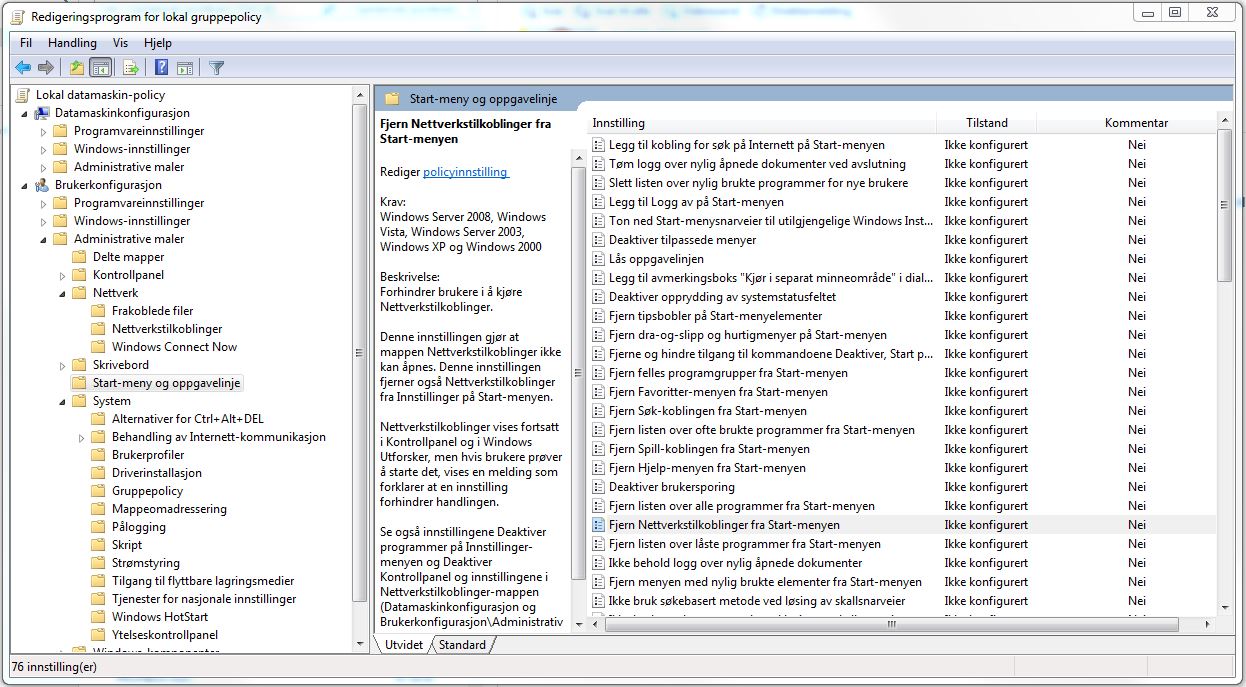Click policy icon beside Legg til Logg av

click(x=599, y=202)
